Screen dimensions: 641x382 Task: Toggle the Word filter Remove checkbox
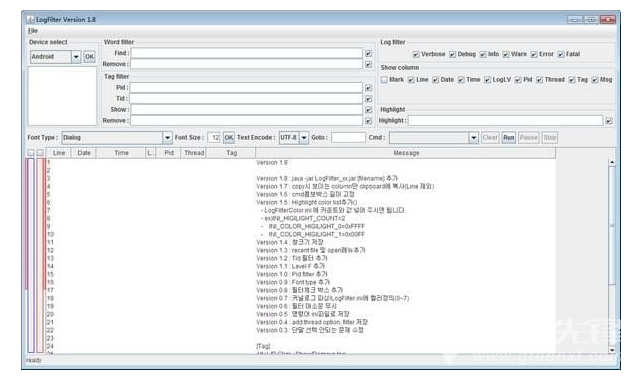(368, 65)
